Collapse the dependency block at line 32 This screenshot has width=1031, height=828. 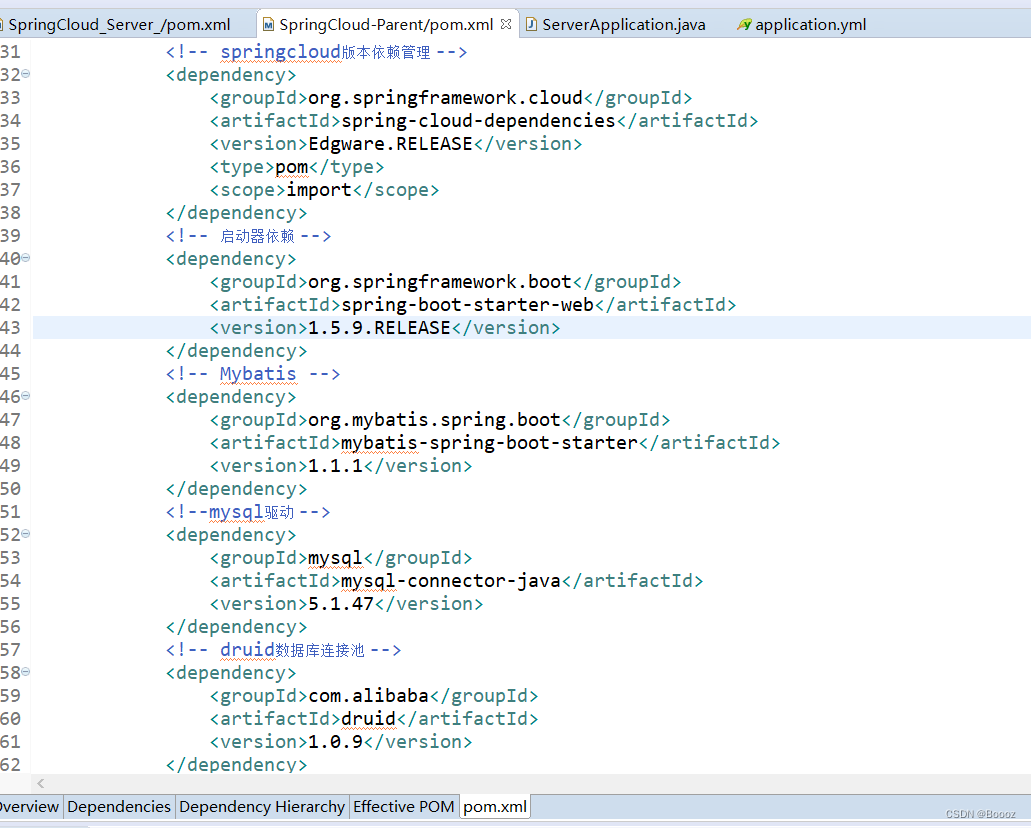click(26, 74)
